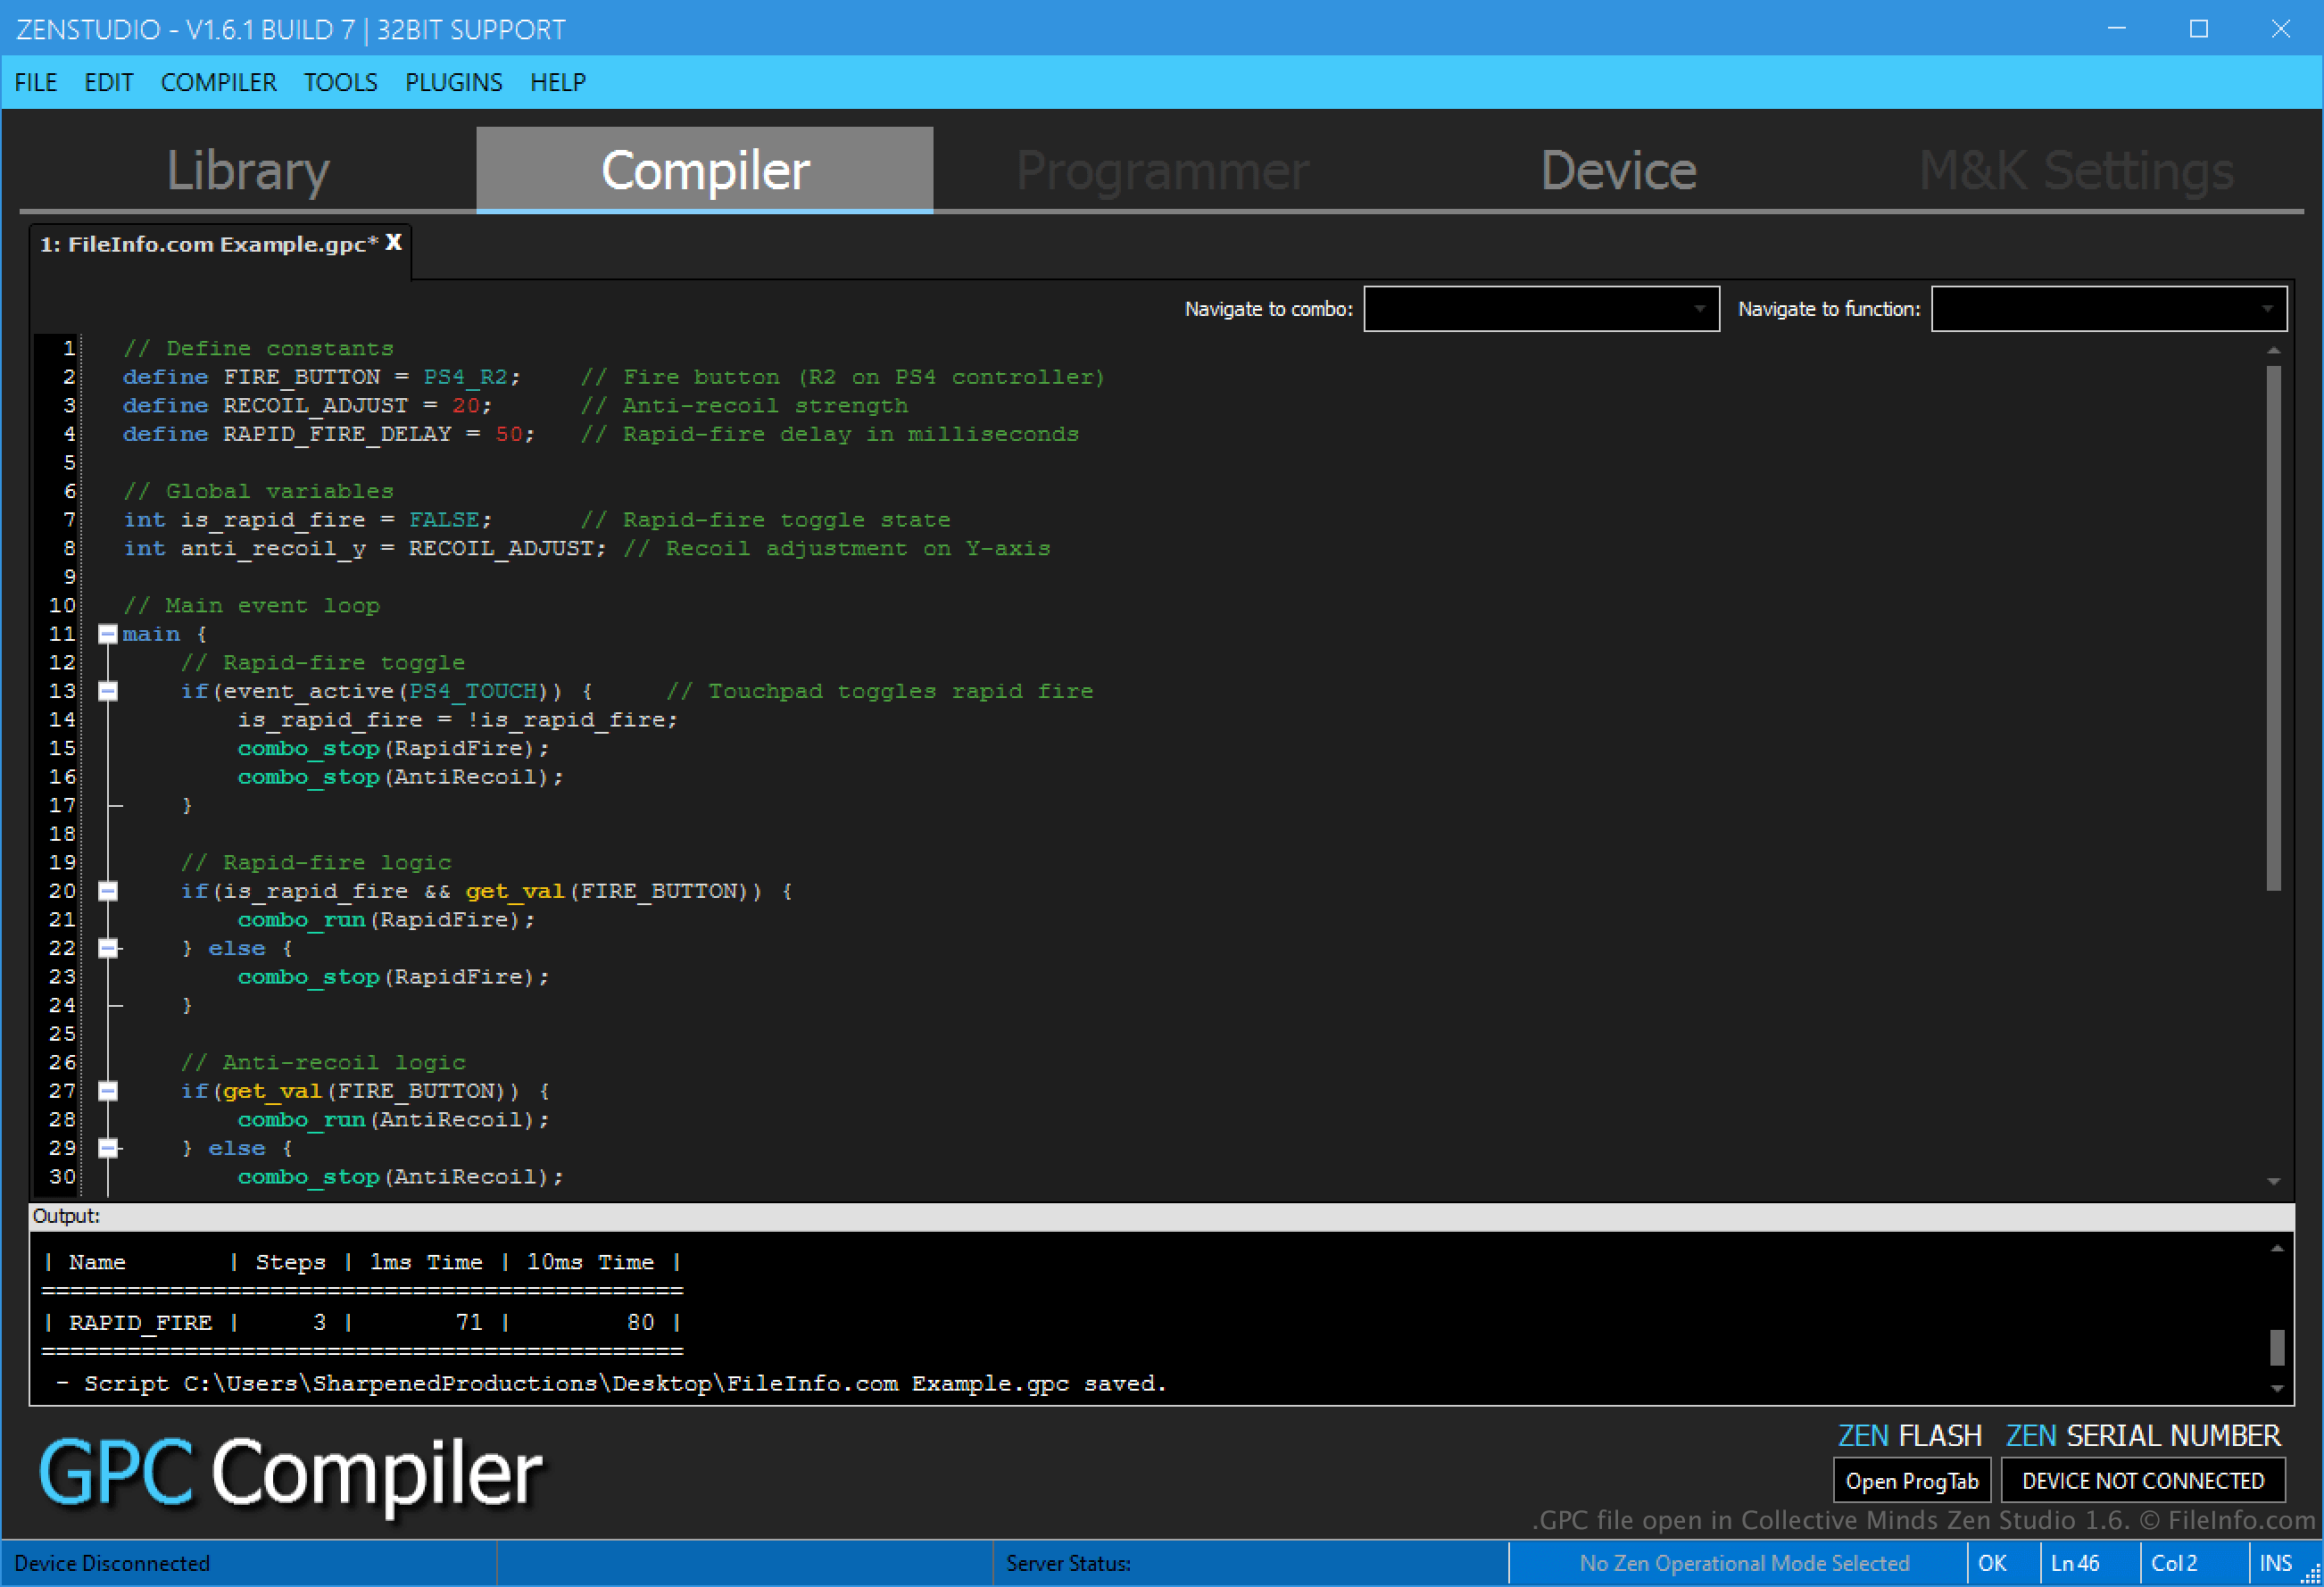Click the Col 2 status indicator

[x=2173, y=1563]
